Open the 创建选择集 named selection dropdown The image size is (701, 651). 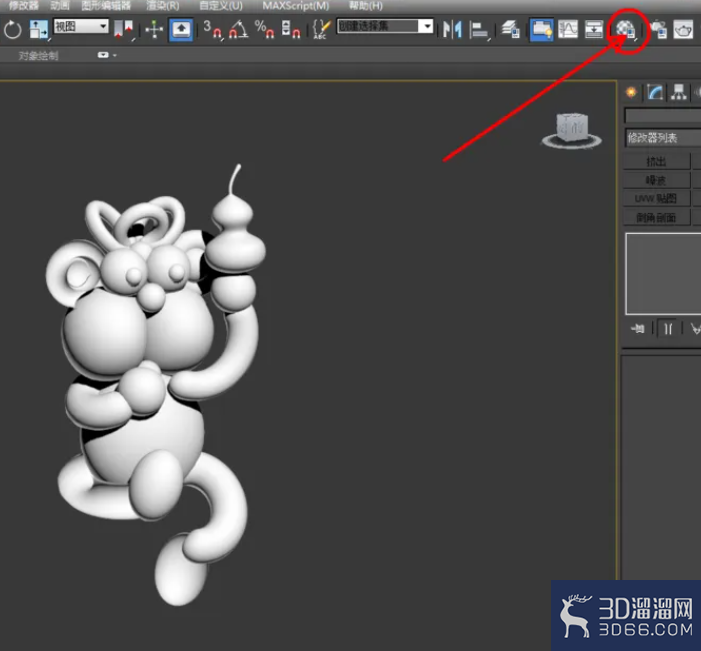385,26
